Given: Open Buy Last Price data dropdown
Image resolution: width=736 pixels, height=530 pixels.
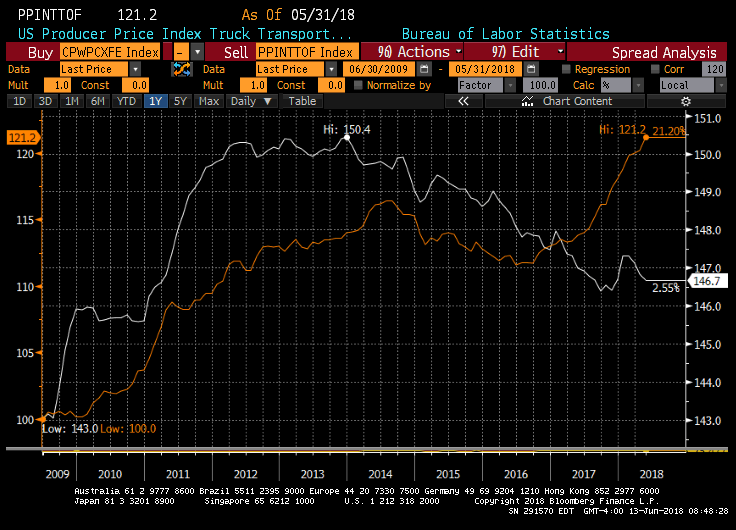Looking at the screenshot, I should click(x=135, y=69).
